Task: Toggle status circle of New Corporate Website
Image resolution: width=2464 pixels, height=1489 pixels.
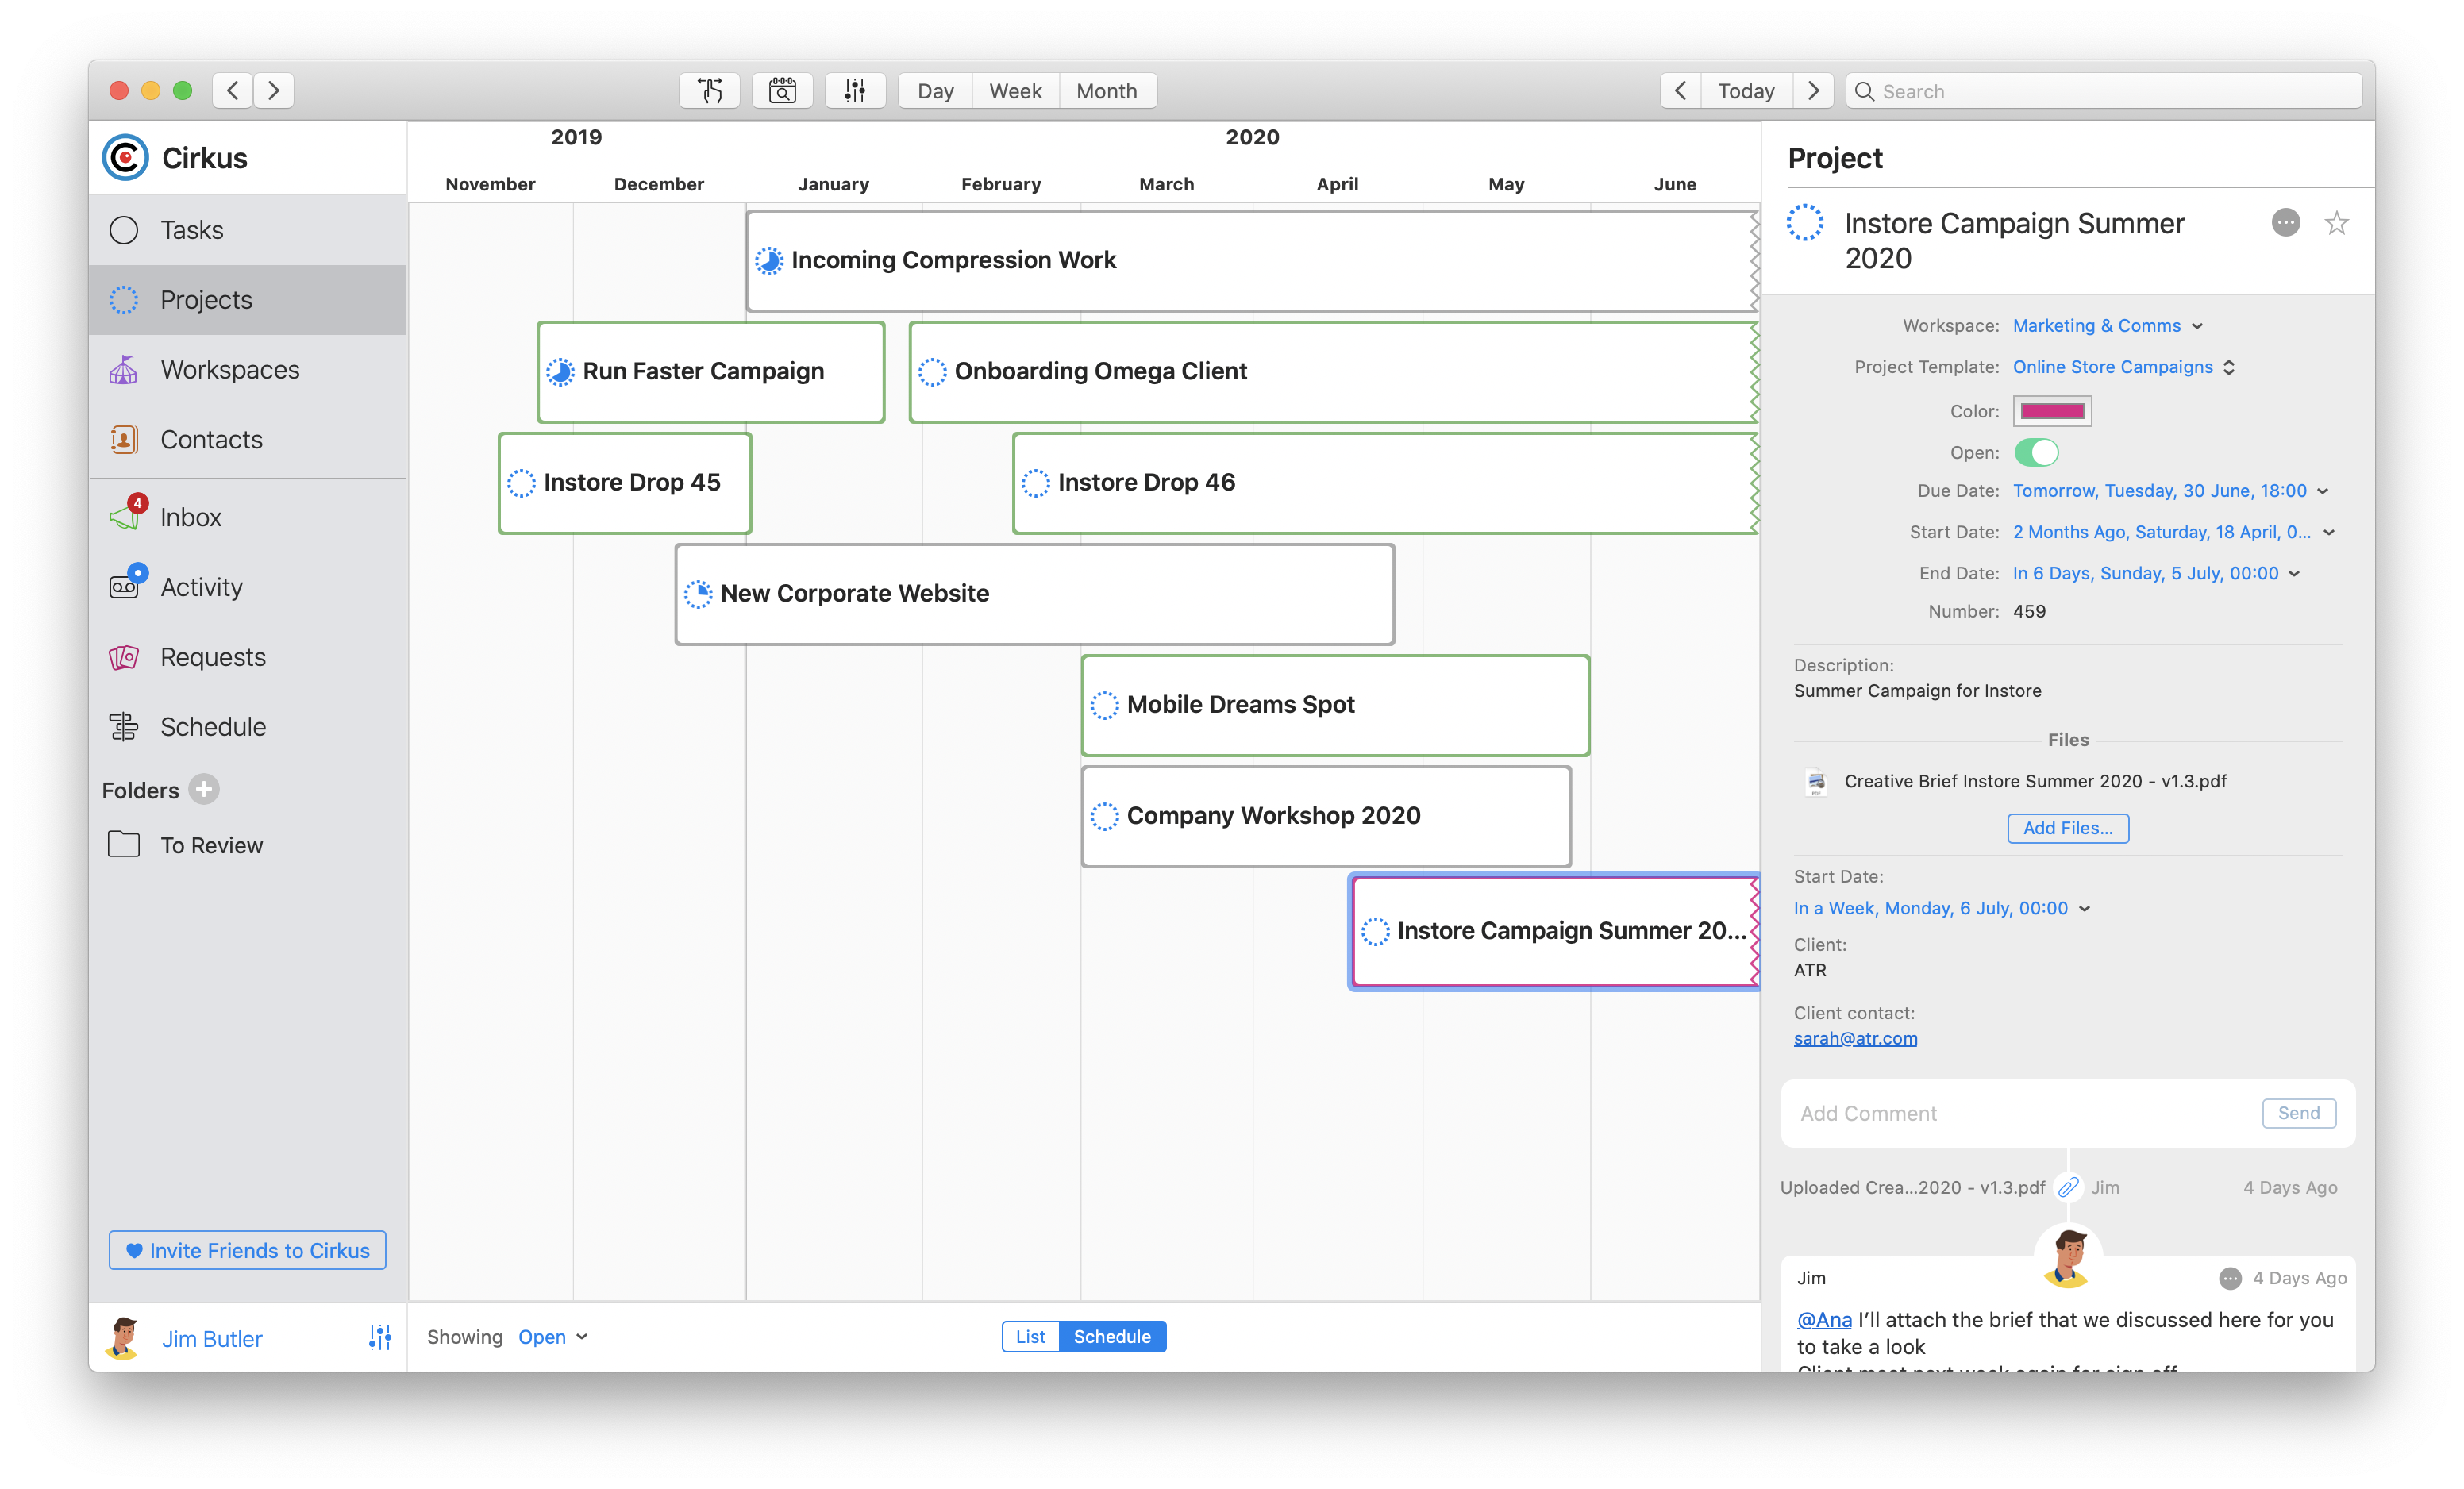Action: click(x=698, y=594)
